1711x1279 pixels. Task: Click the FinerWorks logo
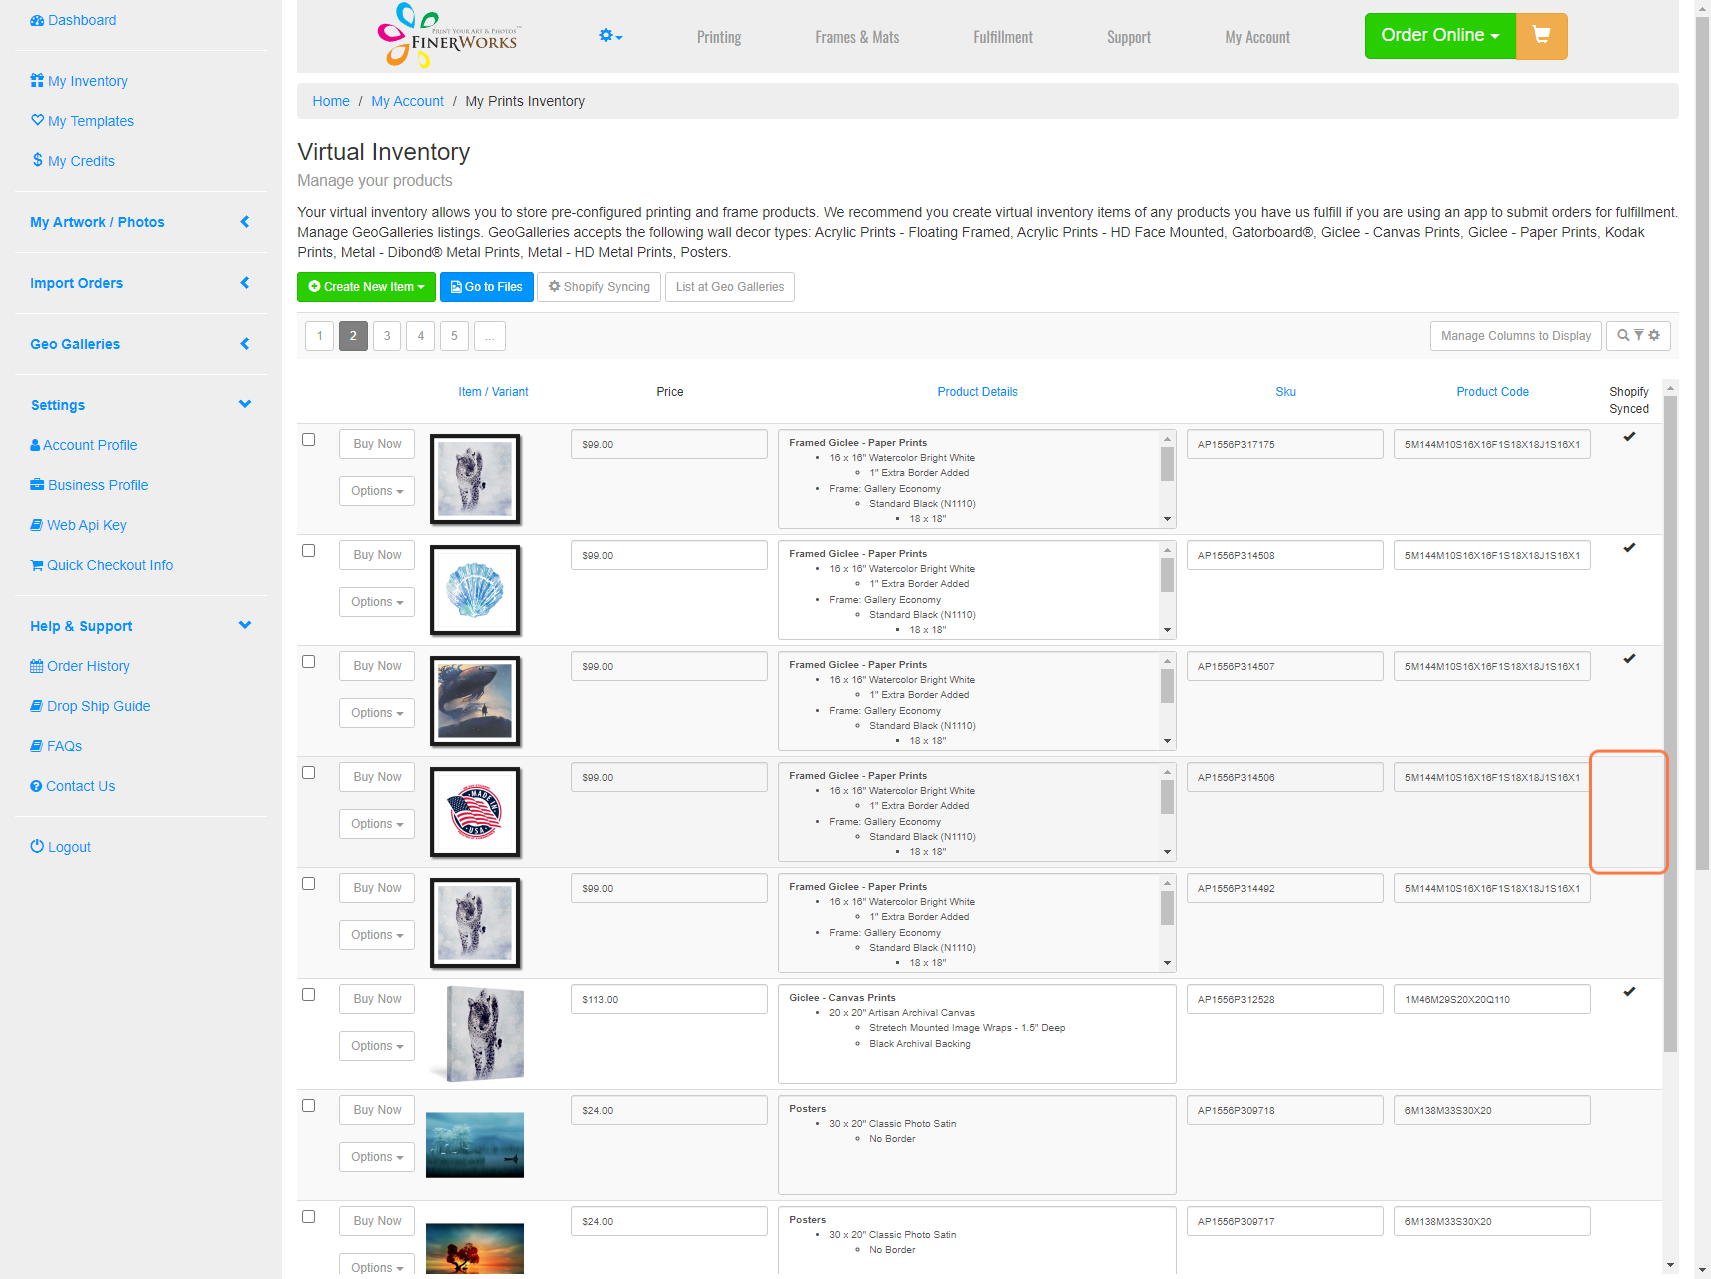coord(447,36)
